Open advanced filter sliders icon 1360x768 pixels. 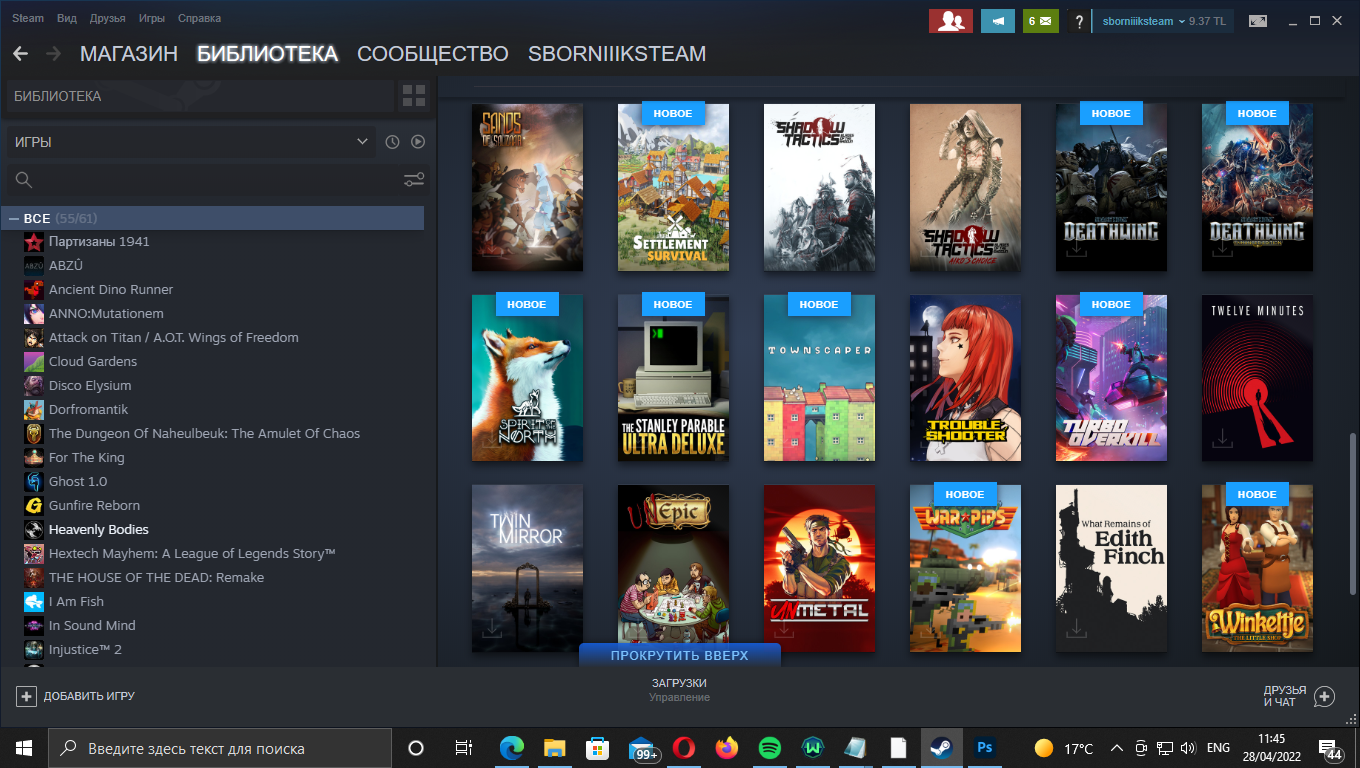(414, 180)
